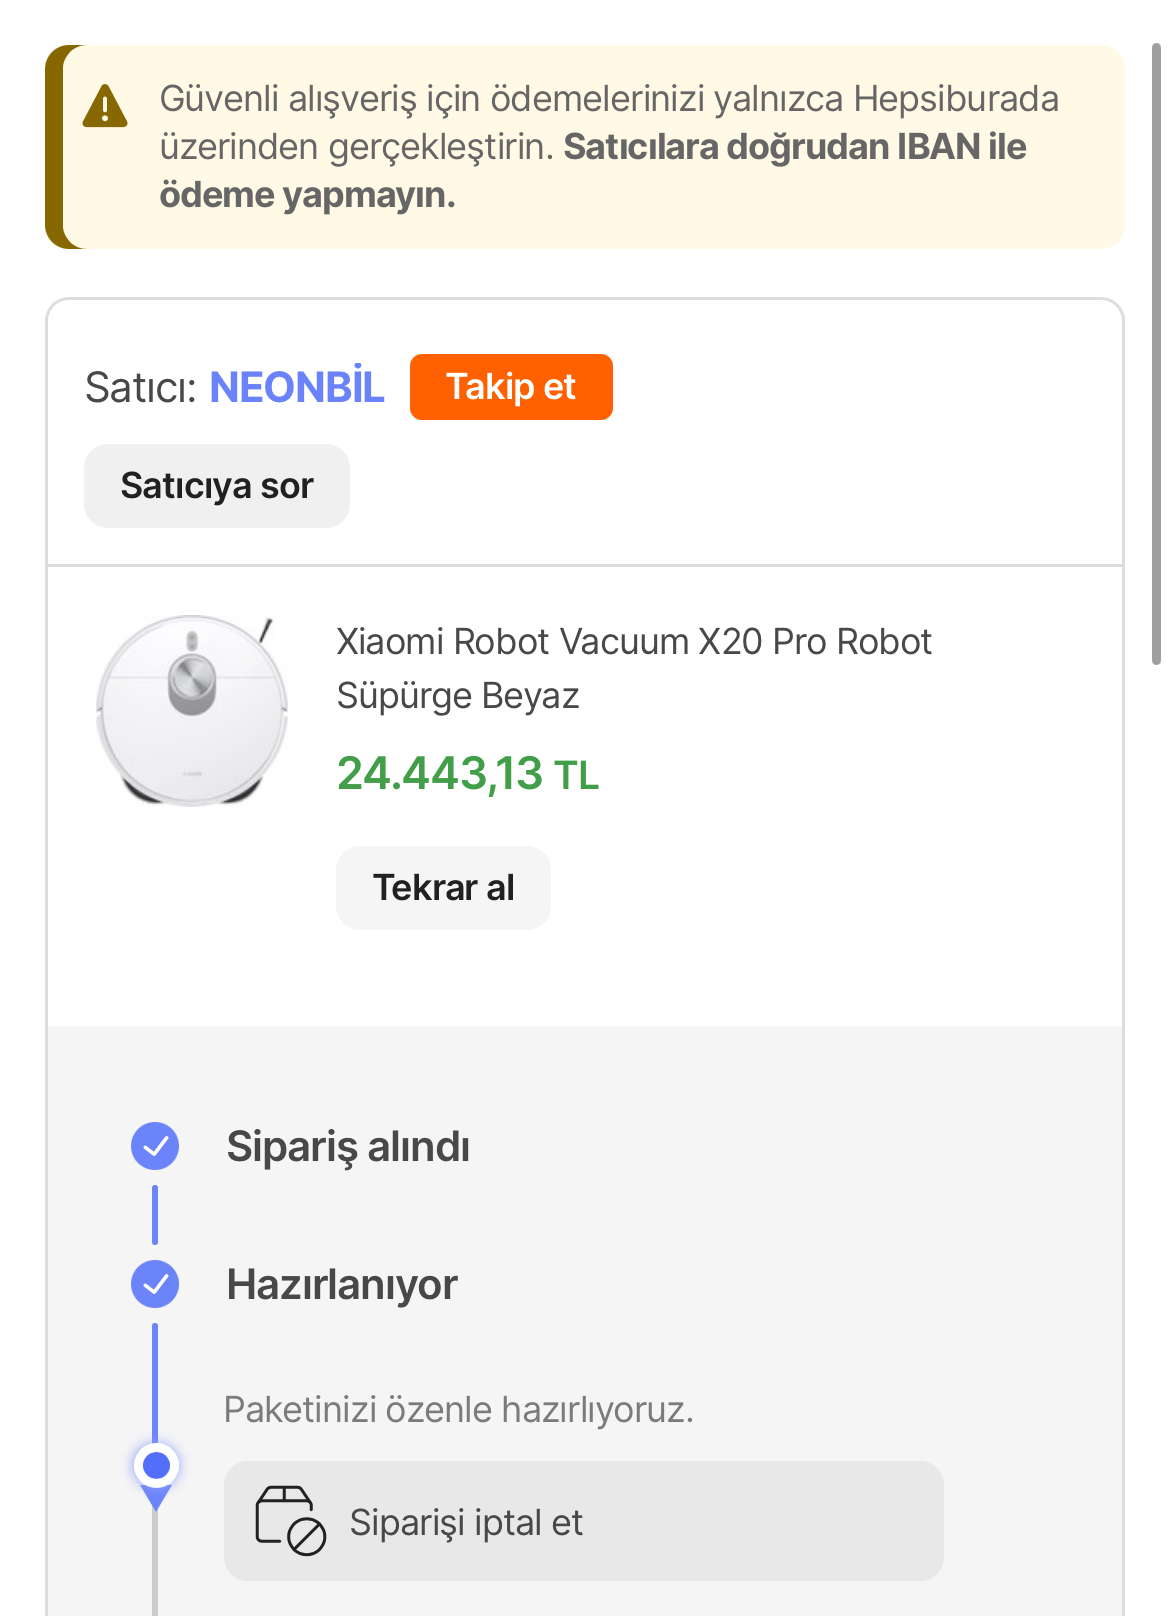The height and width of the screenshot is (1616, 1170).
Task: Open the NEONBİL seller page
Action: click(296, 387)
